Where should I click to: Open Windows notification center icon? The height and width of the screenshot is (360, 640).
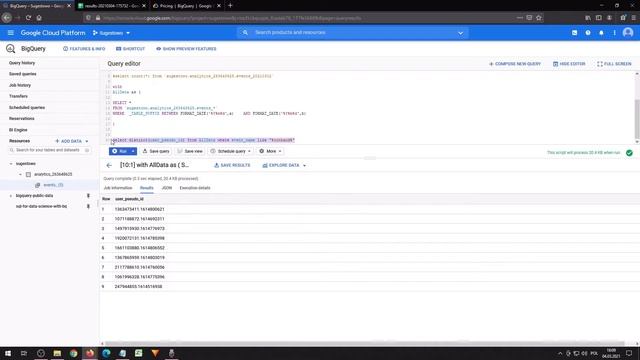click(x=629, y=353)
